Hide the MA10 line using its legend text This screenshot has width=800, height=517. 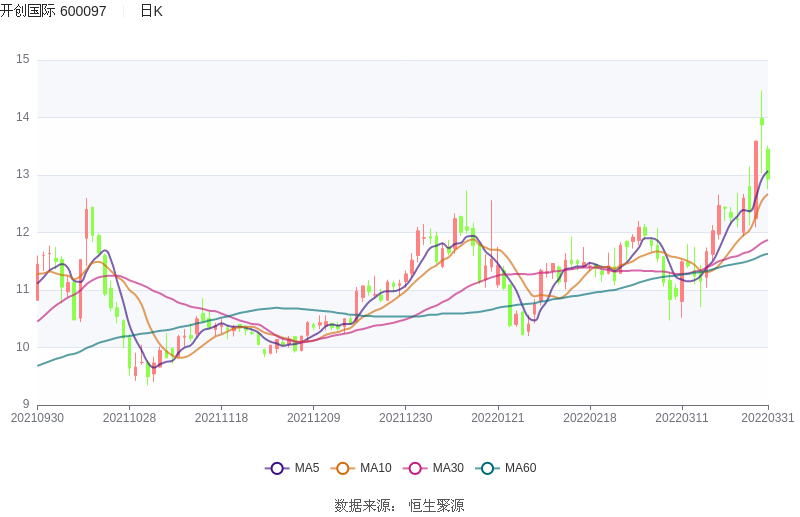tap(375, 468)
